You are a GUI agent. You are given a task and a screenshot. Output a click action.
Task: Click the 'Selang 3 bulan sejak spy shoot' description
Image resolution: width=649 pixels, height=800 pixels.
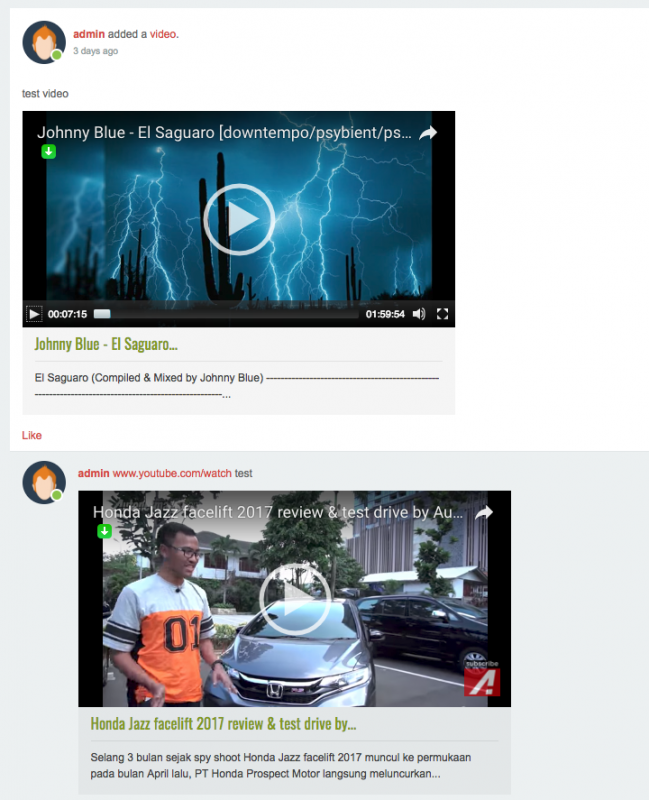coord(281,765)
